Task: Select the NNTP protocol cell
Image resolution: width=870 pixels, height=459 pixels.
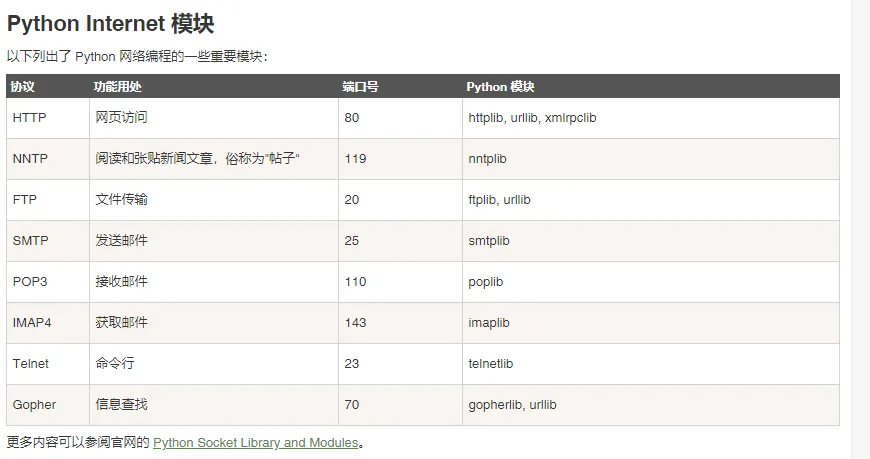Action: click(30, 159)
